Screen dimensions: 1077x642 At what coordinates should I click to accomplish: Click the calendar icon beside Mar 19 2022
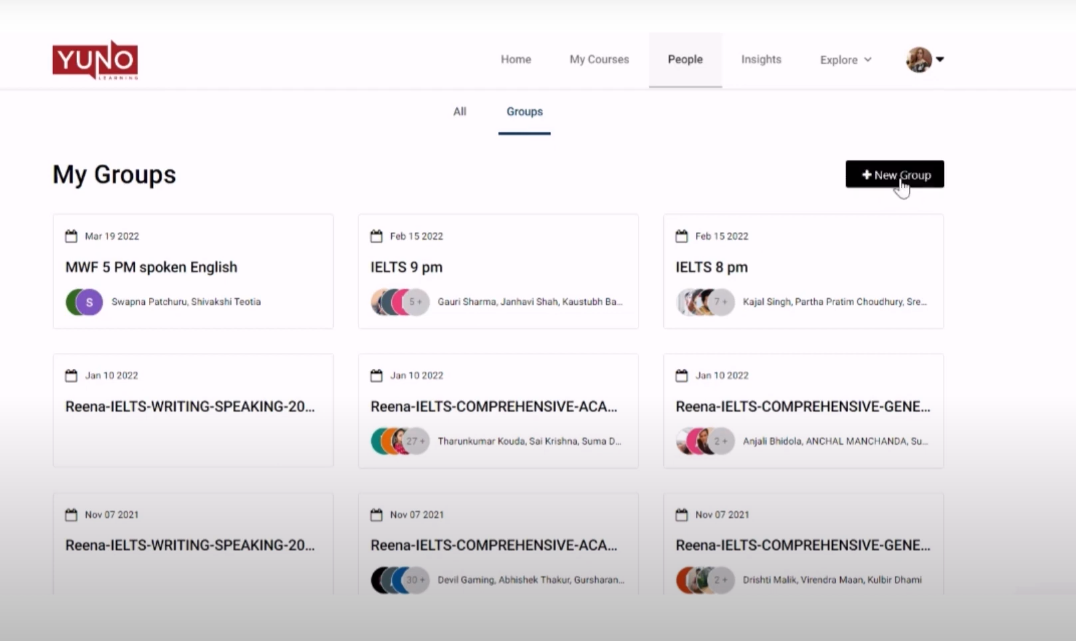(71, 237)
